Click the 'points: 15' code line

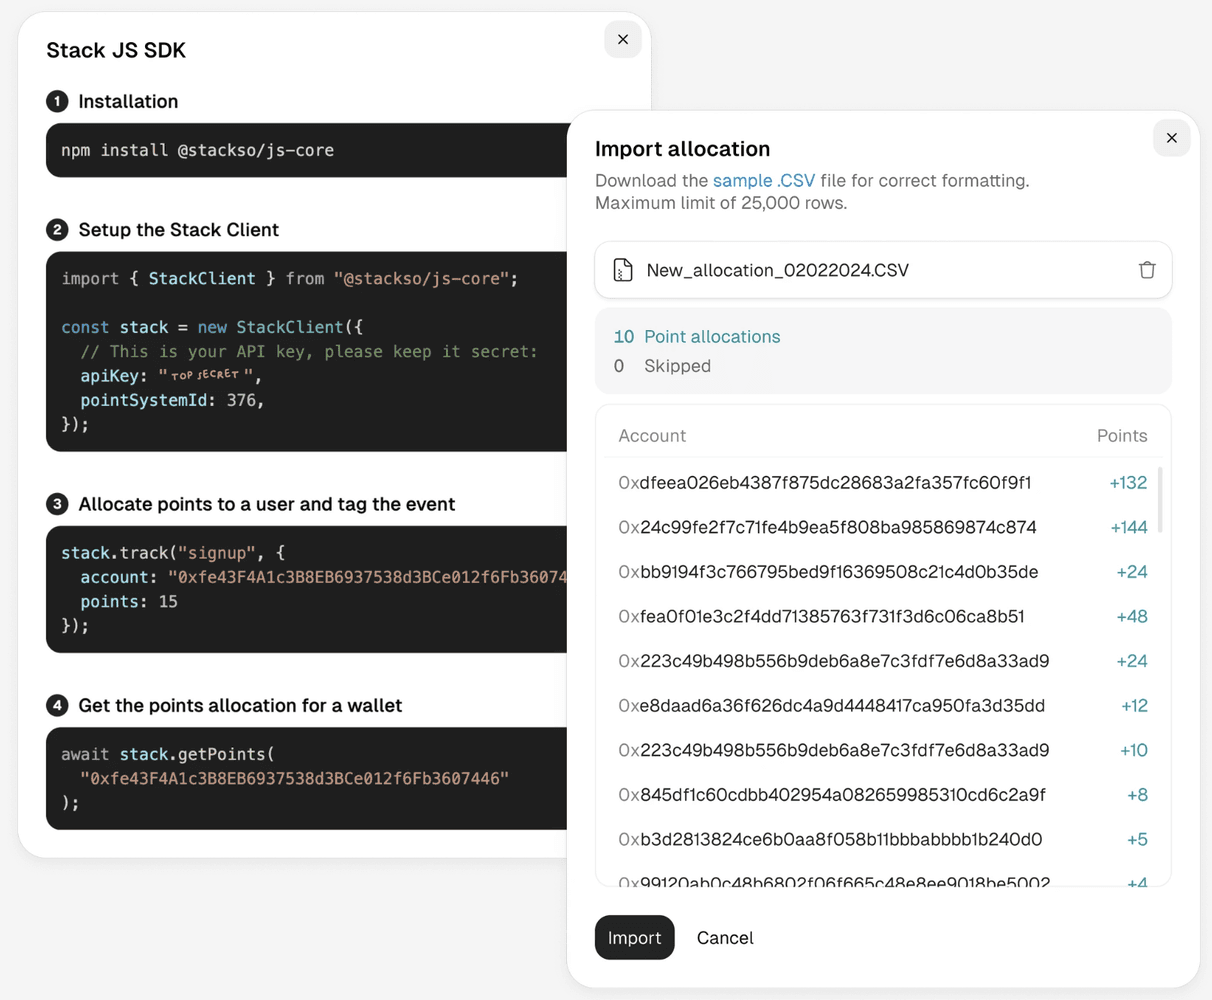coord(129,602)
